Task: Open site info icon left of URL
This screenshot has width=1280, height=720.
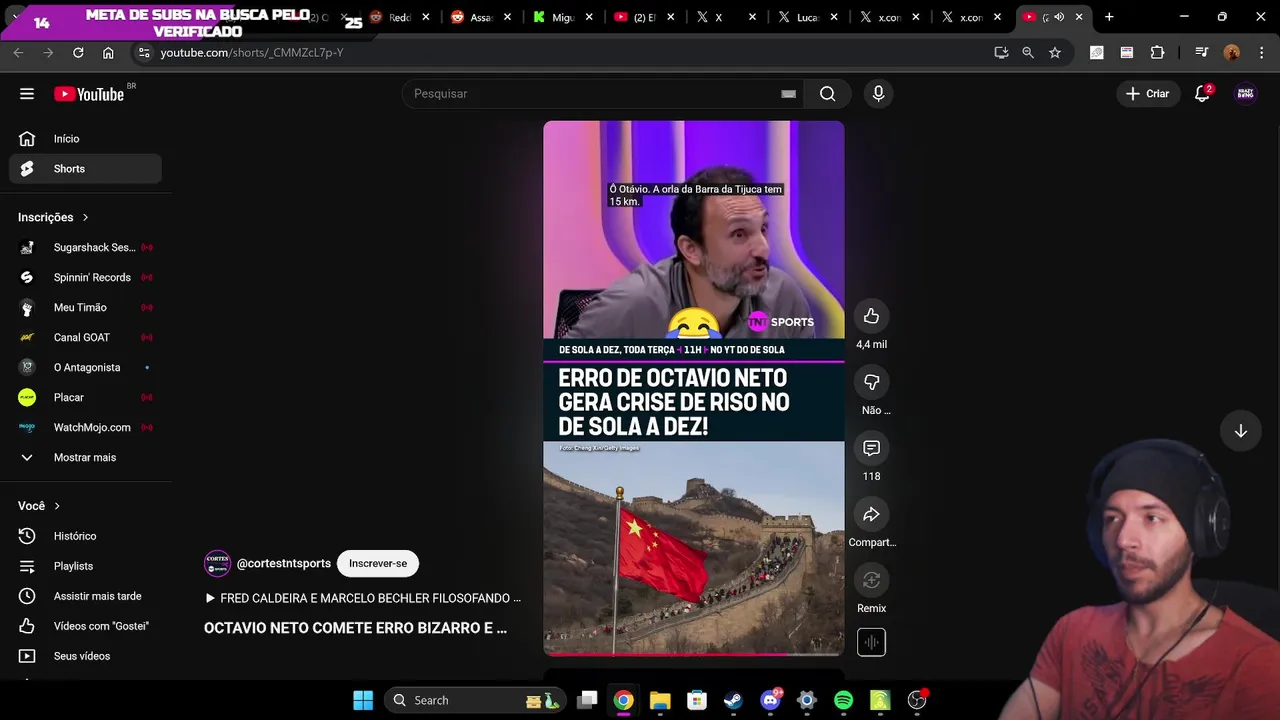Action: pyautogui.click(x=144, y=52)
